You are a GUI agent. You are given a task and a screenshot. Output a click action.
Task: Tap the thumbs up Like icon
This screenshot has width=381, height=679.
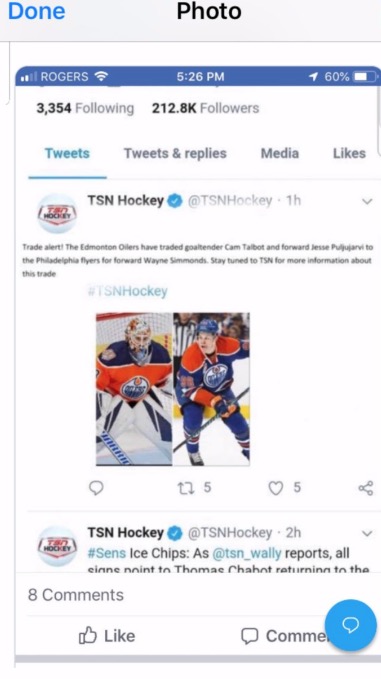point(88,636)
